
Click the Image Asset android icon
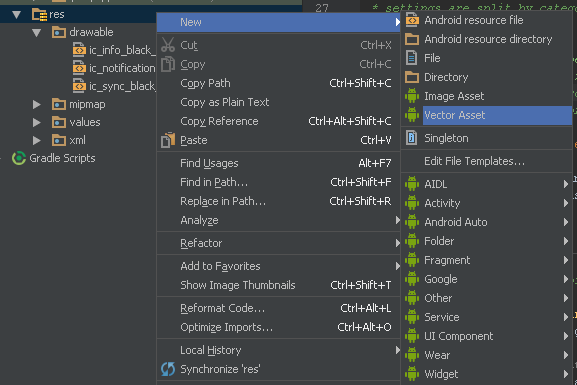click(x=412, y=96)
